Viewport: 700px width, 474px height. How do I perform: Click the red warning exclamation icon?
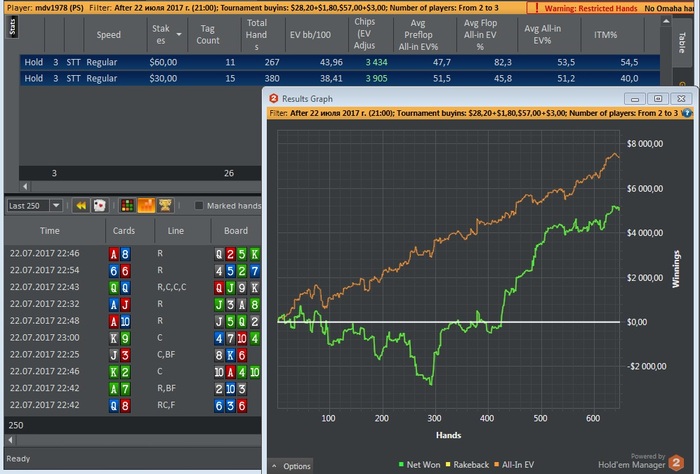536,8
